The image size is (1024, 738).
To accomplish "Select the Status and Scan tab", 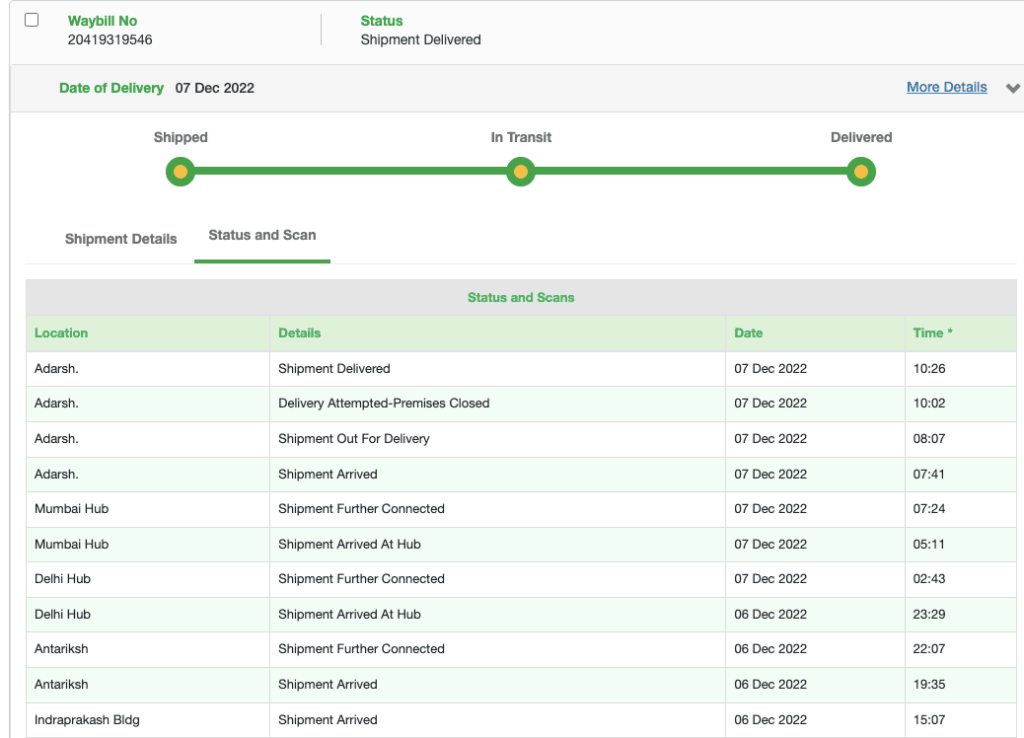I will 262,235.
